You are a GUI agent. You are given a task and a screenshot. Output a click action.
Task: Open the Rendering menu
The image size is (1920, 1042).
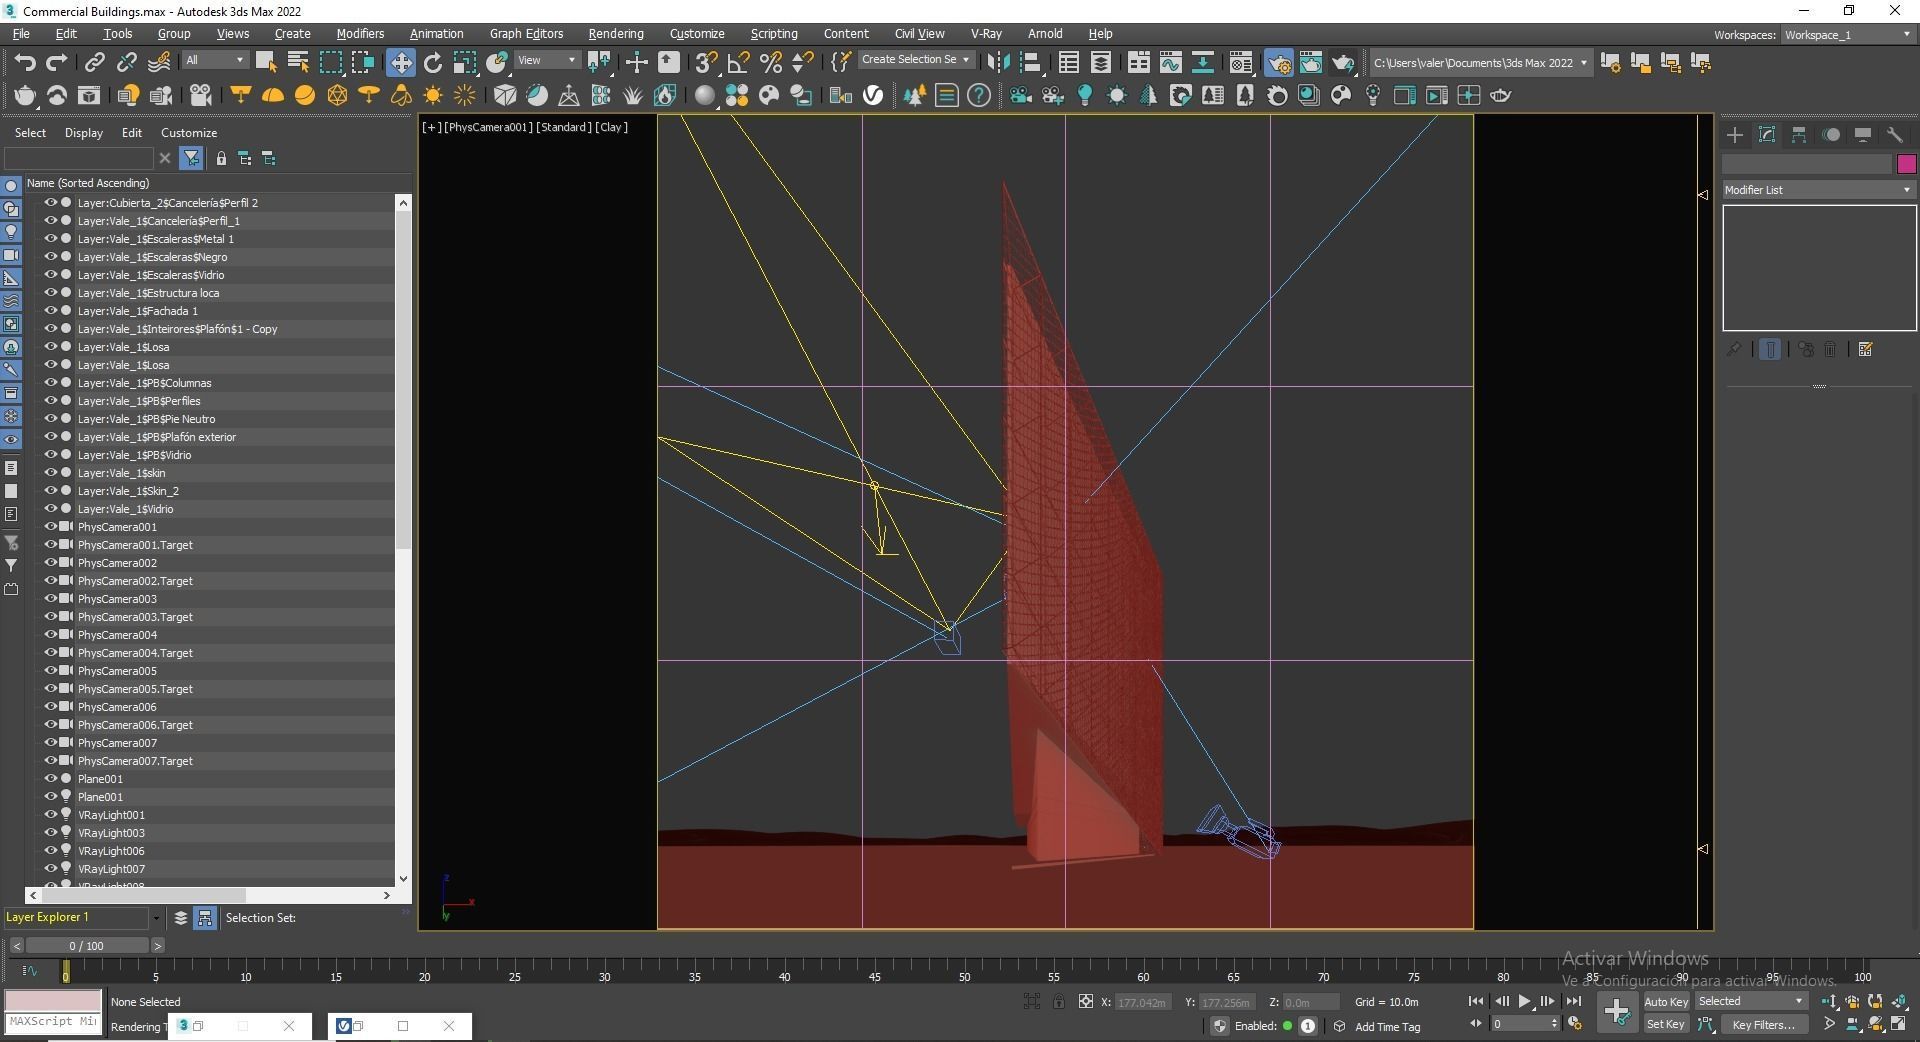pos(616,34)
